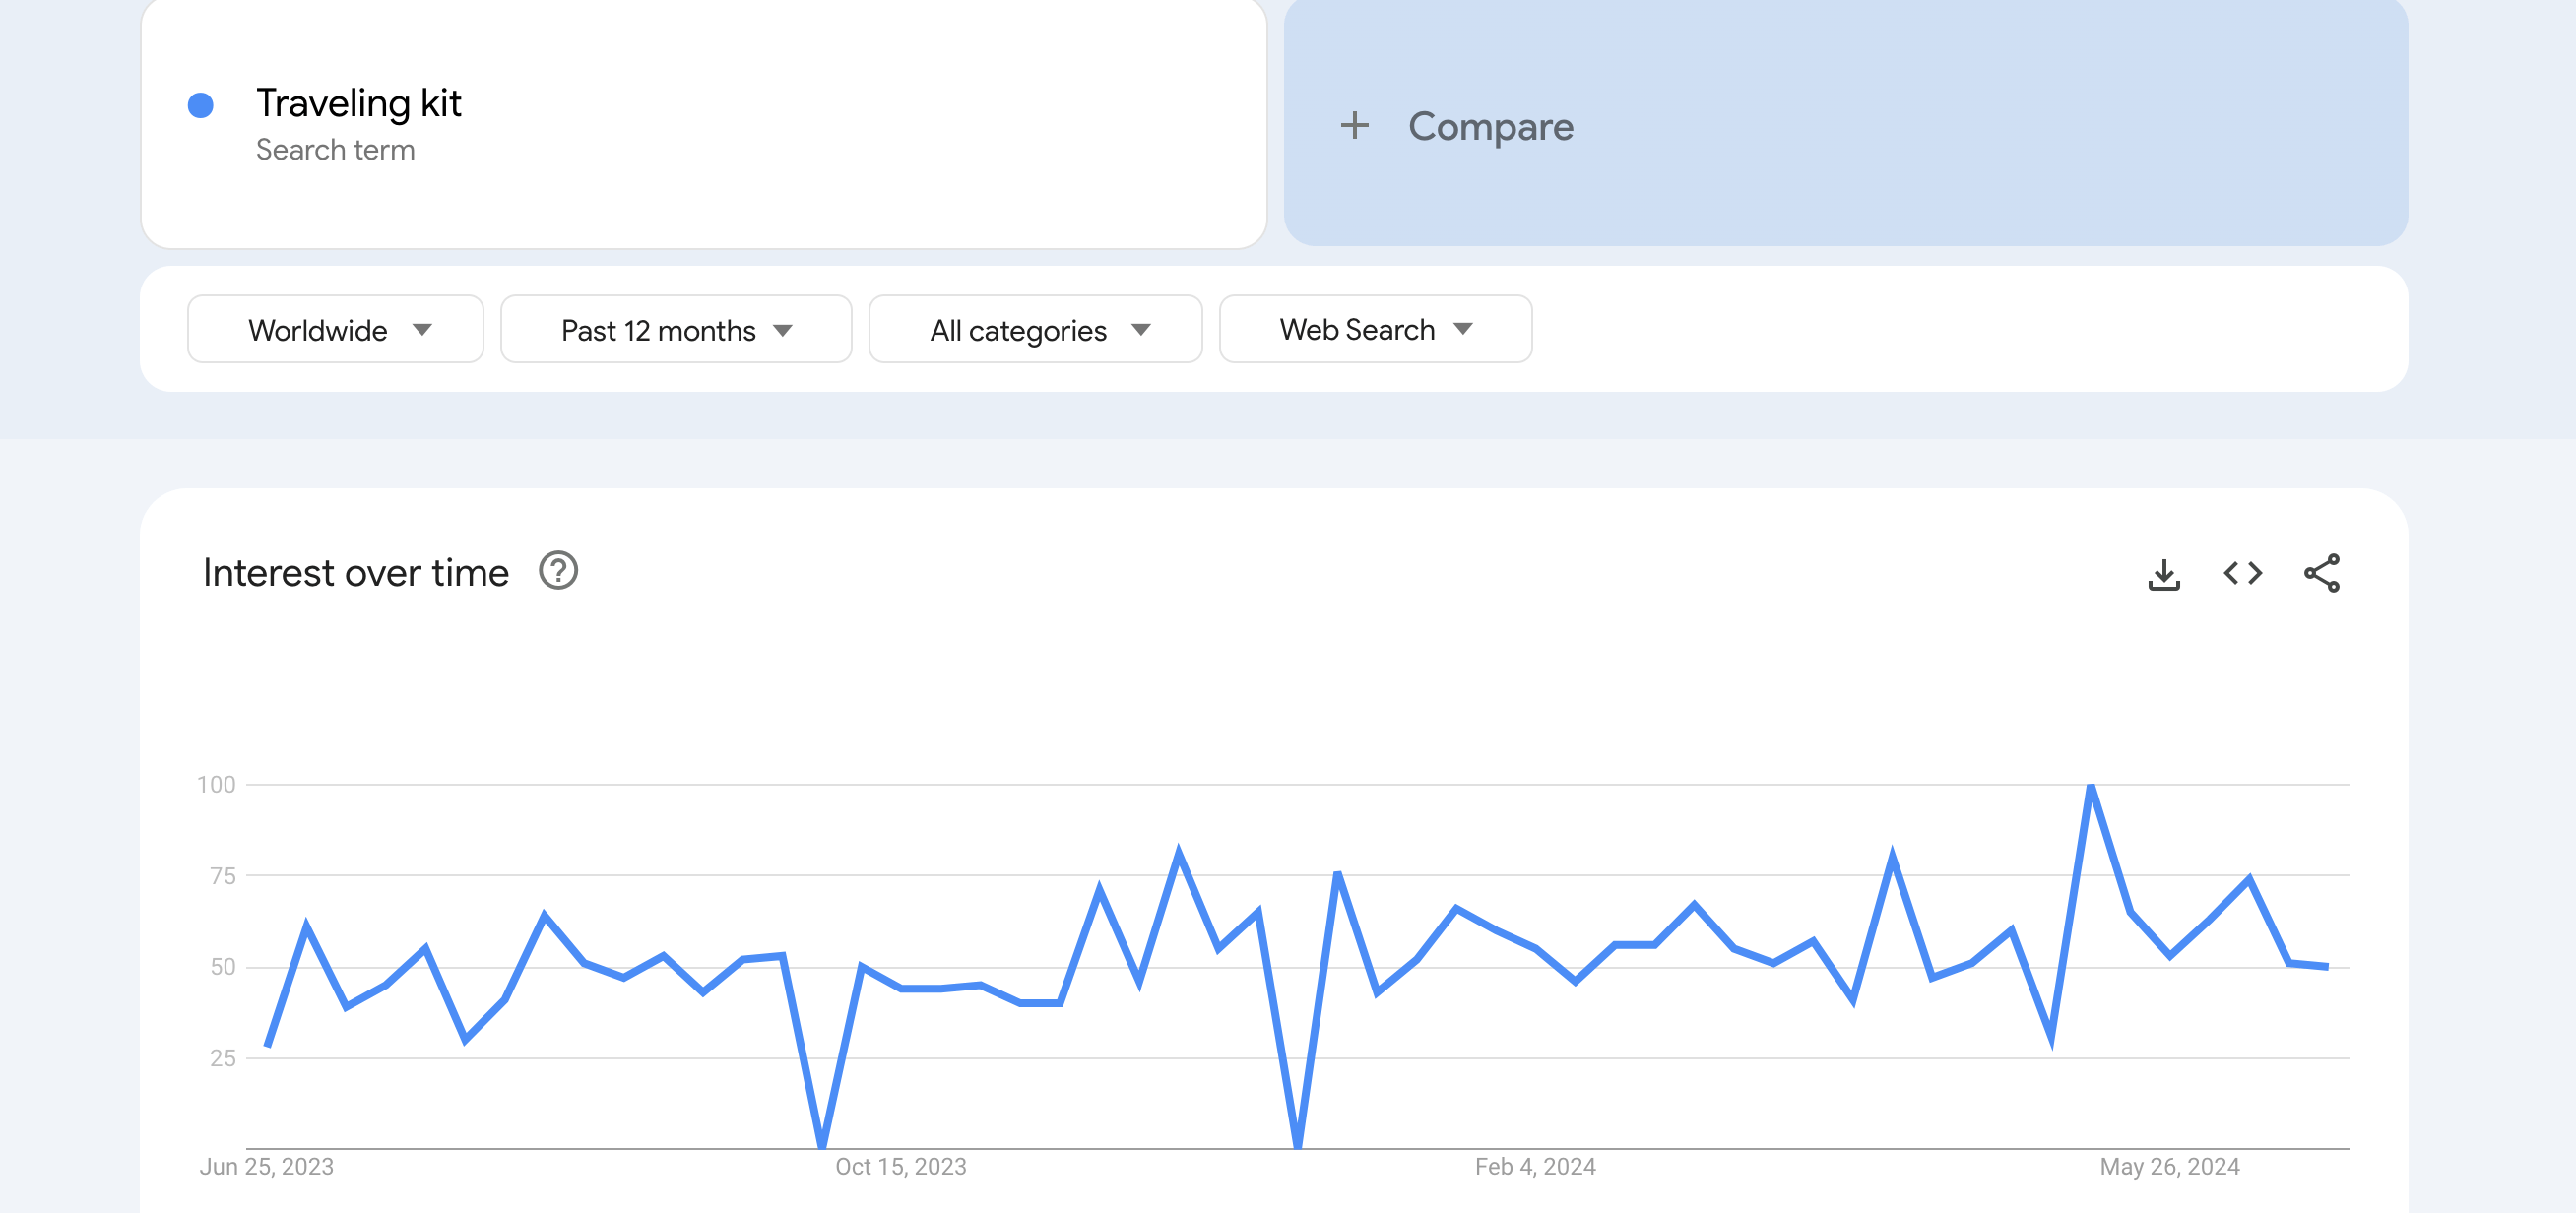Screen dimensions: 2576x1213
Task: Open the Interest over time help tooltip
Action: click(558, 572)
